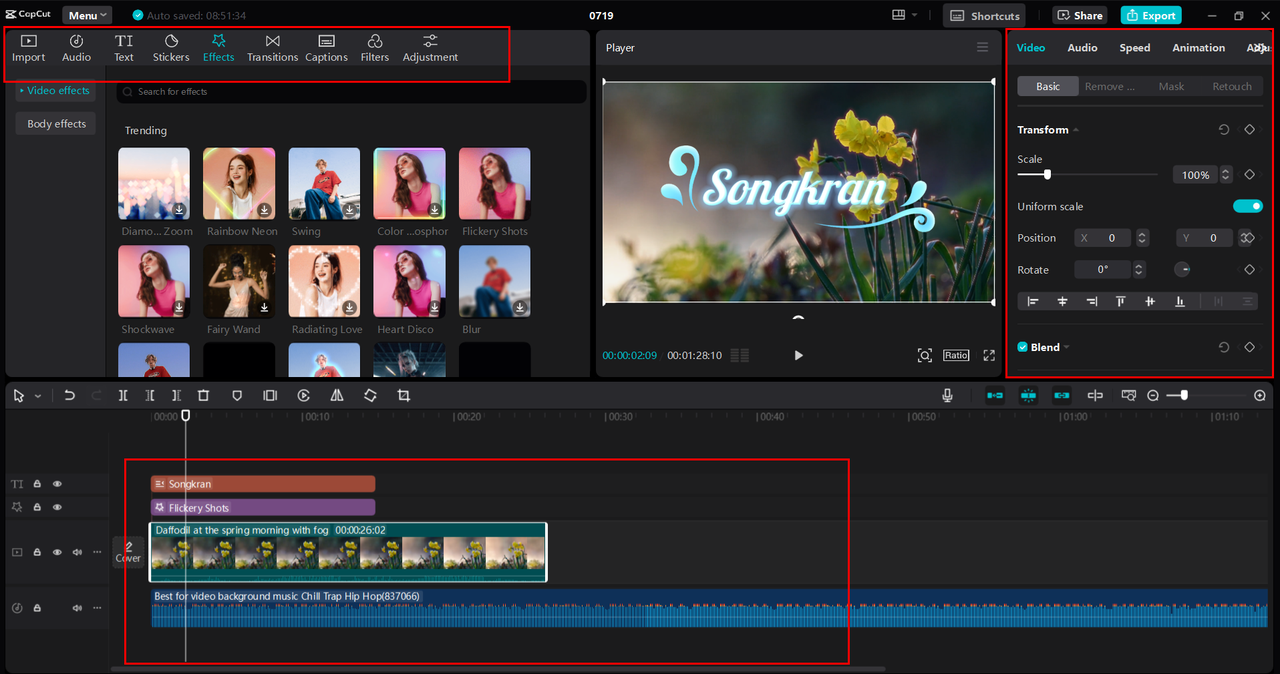
Task: Align the clip to top with align-top icon
Action: pos(1121,301)
